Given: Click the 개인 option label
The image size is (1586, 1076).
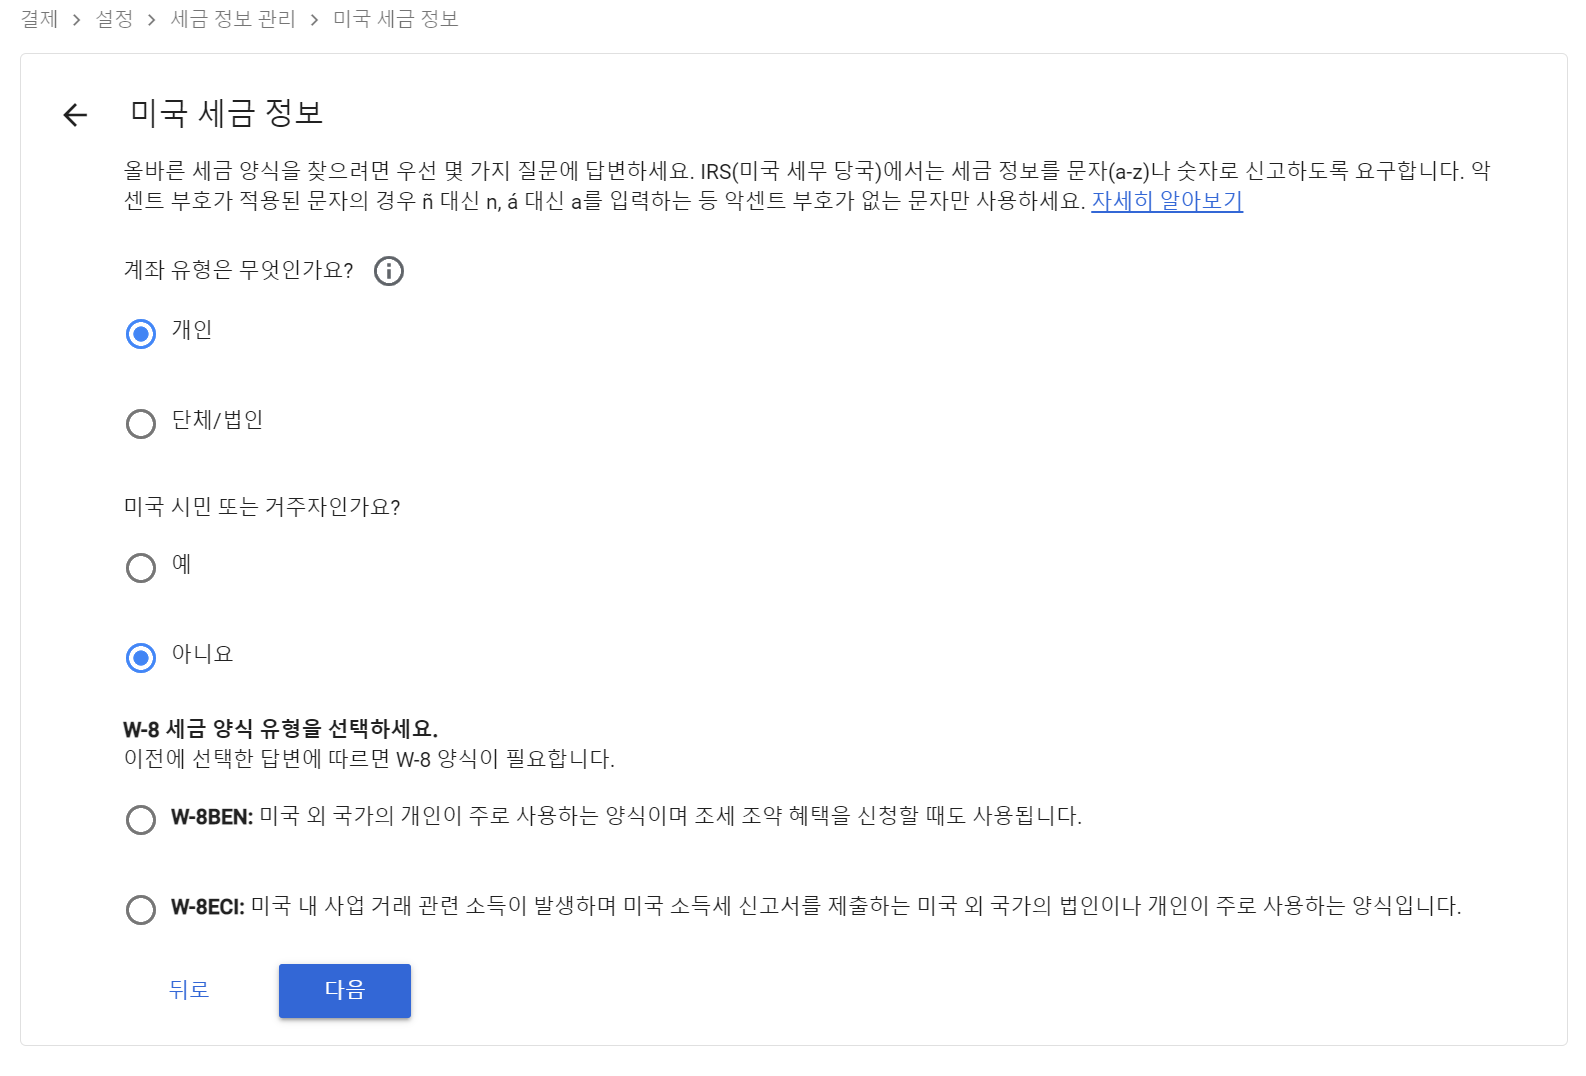Looking at the screenshot, I should pos(192,330).
